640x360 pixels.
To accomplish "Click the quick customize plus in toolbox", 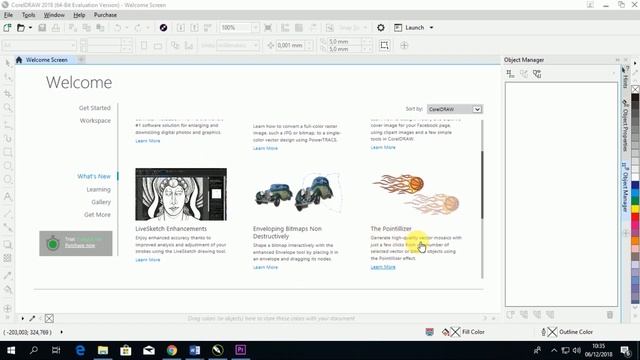I will (7, 309).
